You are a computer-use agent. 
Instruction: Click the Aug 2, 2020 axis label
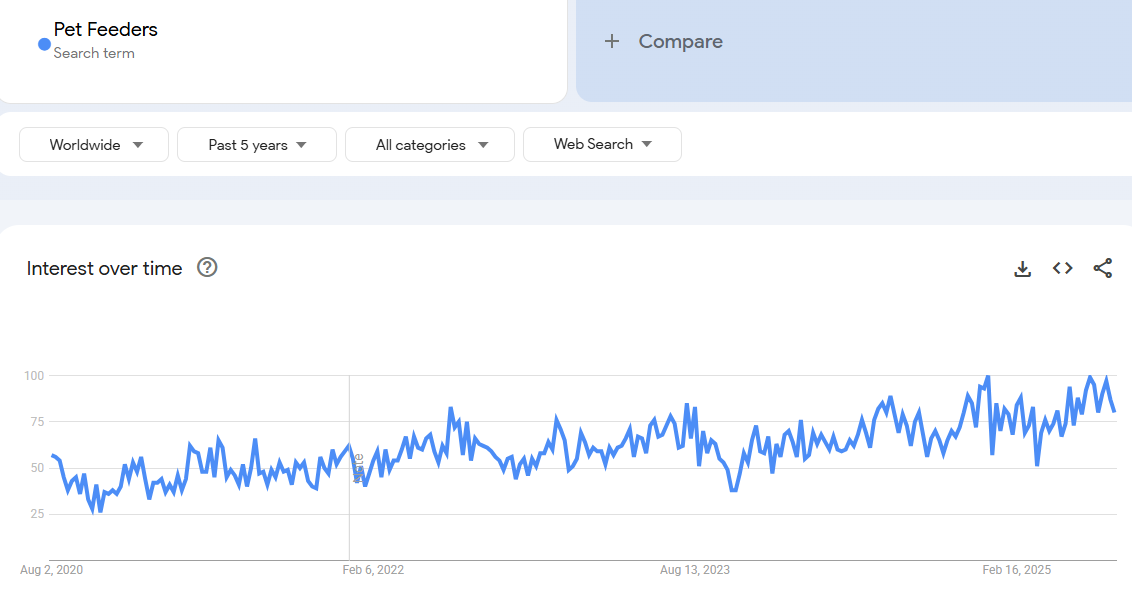(x=52, y=570)
